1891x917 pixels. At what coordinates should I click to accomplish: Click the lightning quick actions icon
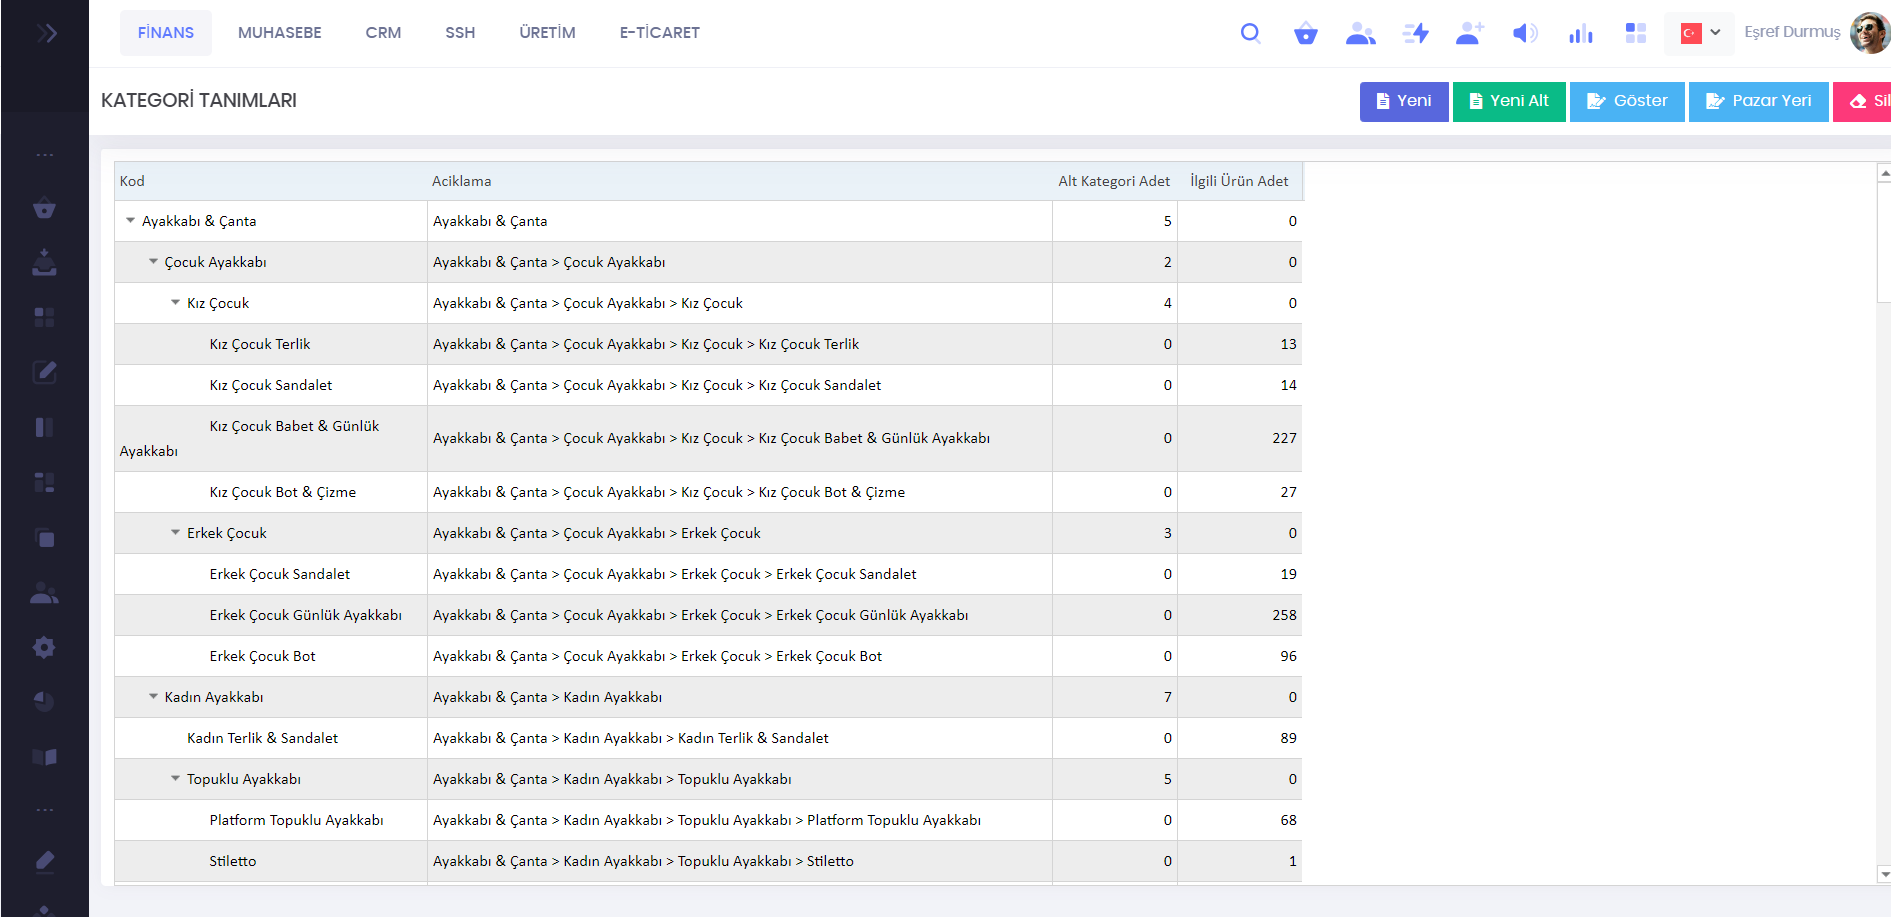pyautogui.click(x=1415, y=34)
